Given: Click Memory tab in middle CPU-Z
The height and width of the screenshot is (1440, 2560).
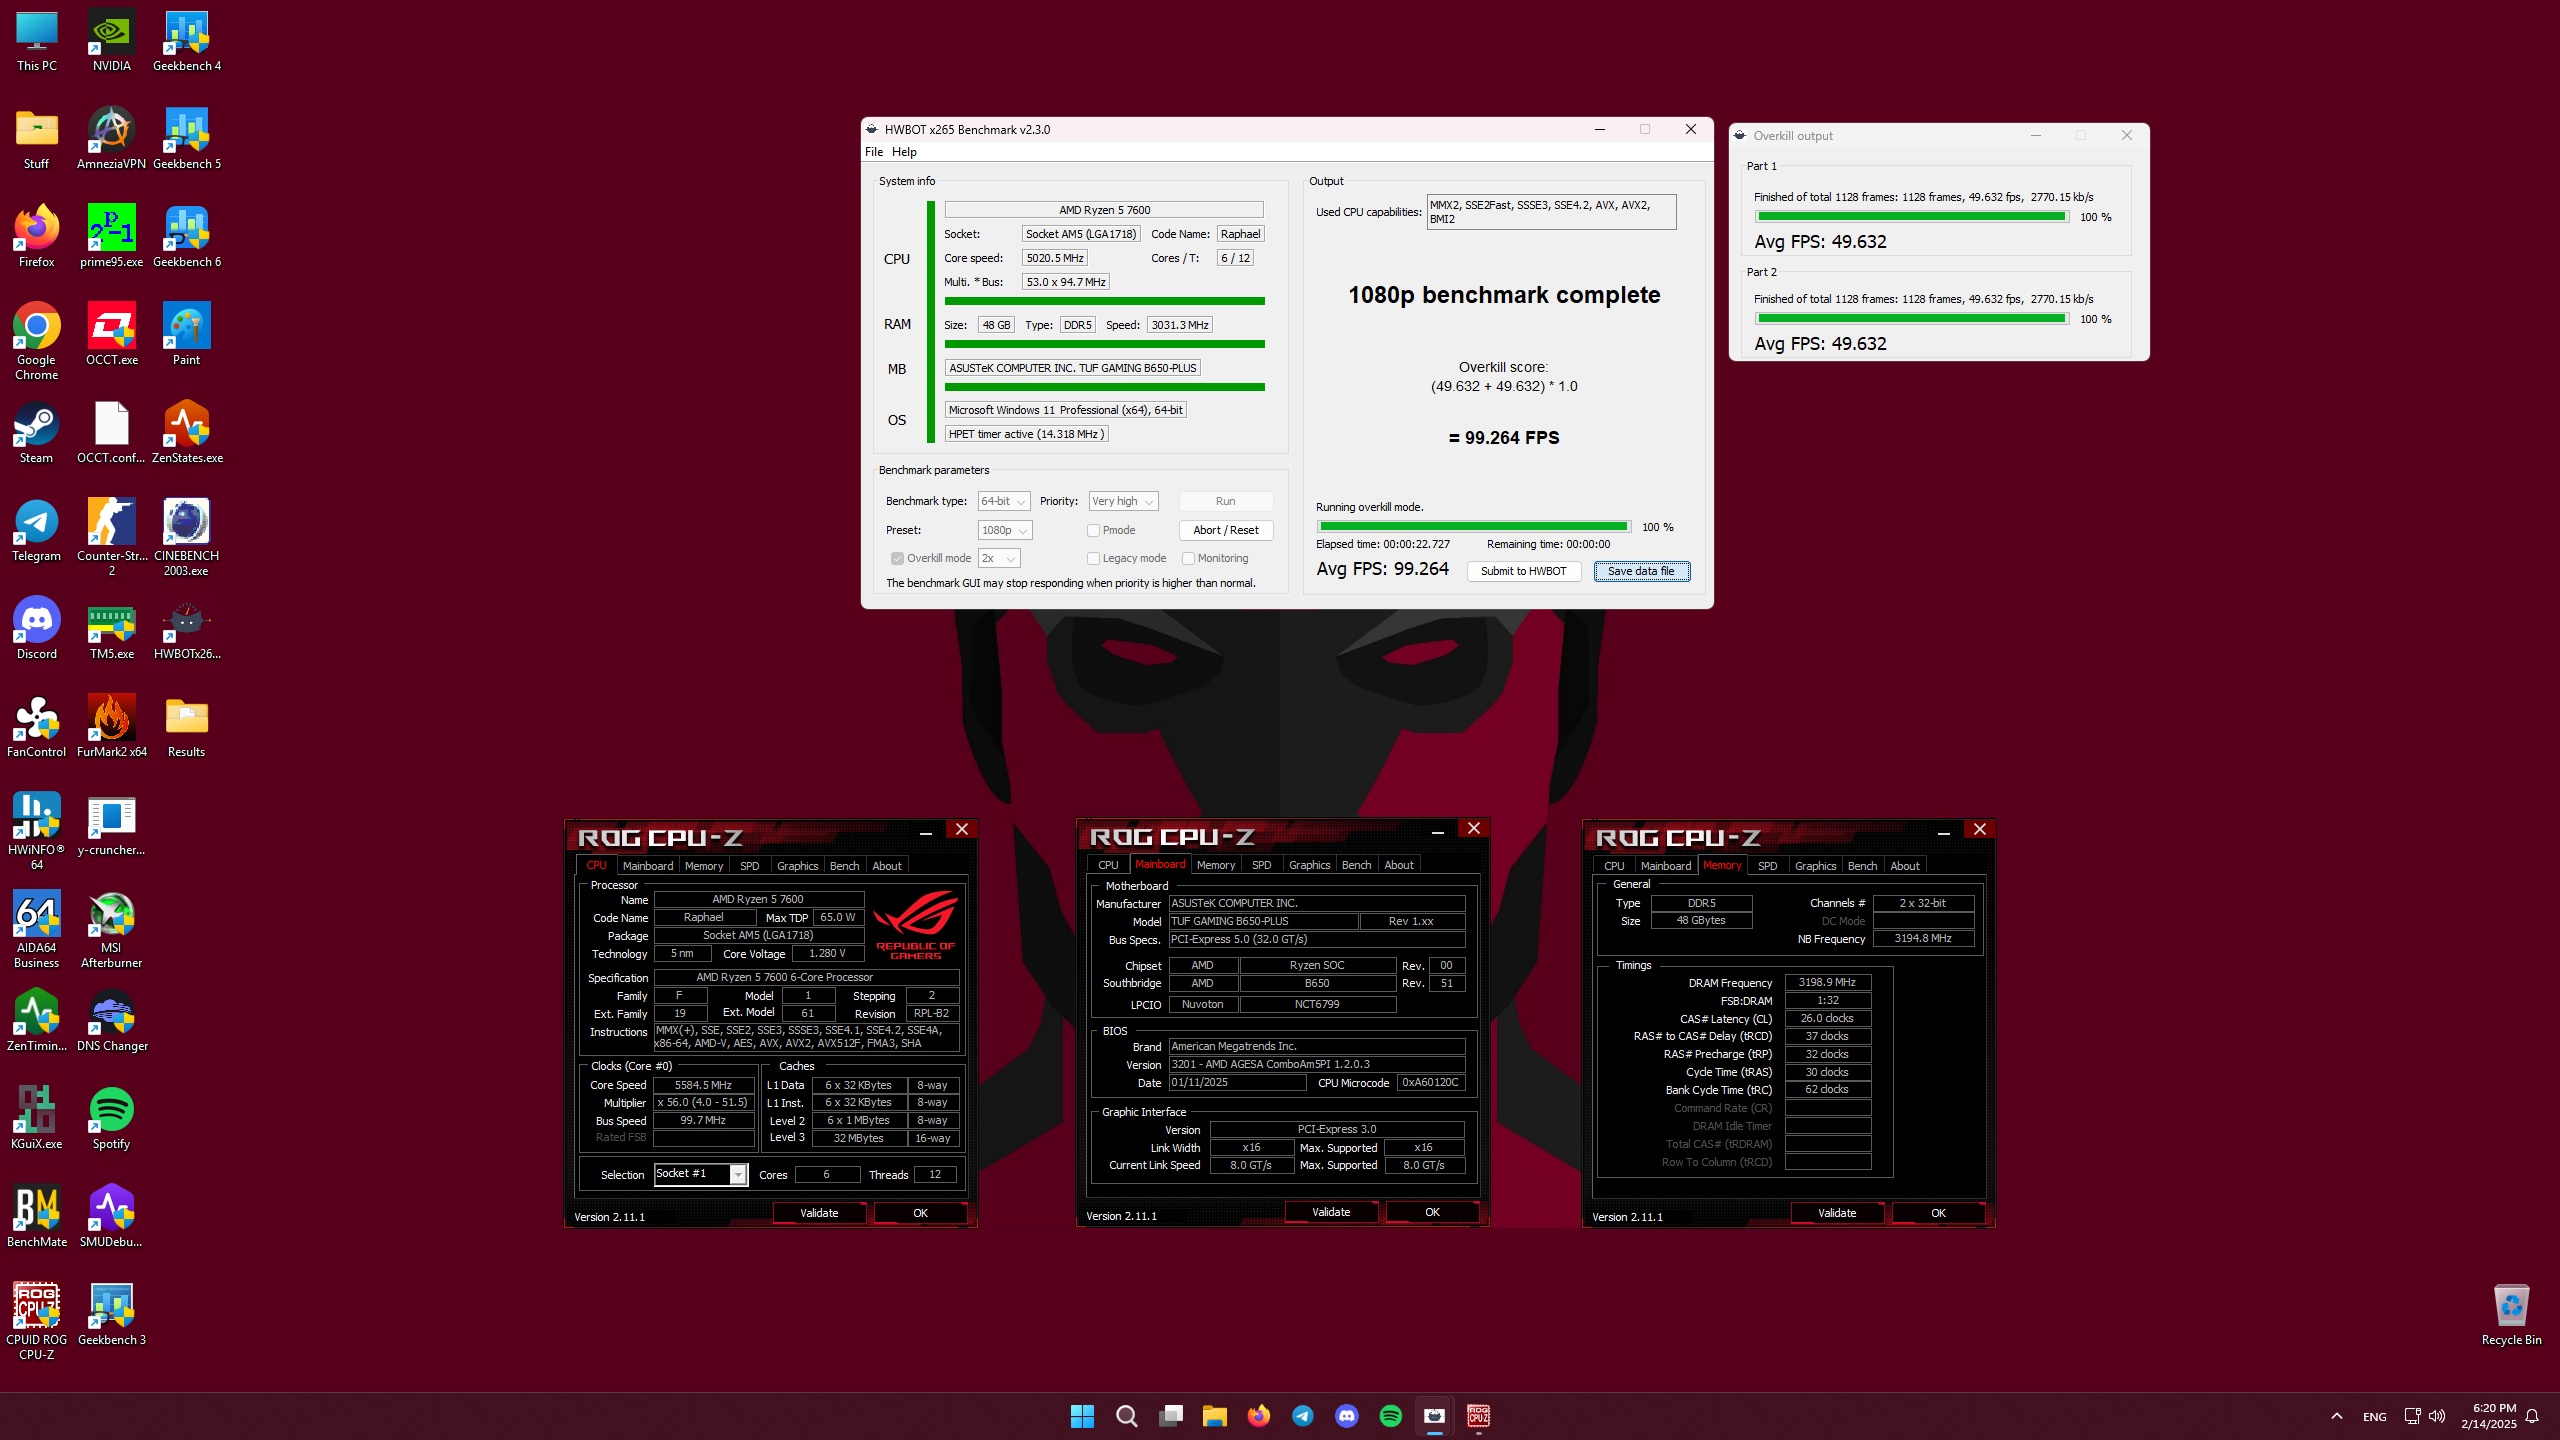Looking at the screenshot, I should click(x=1215, y=865).
